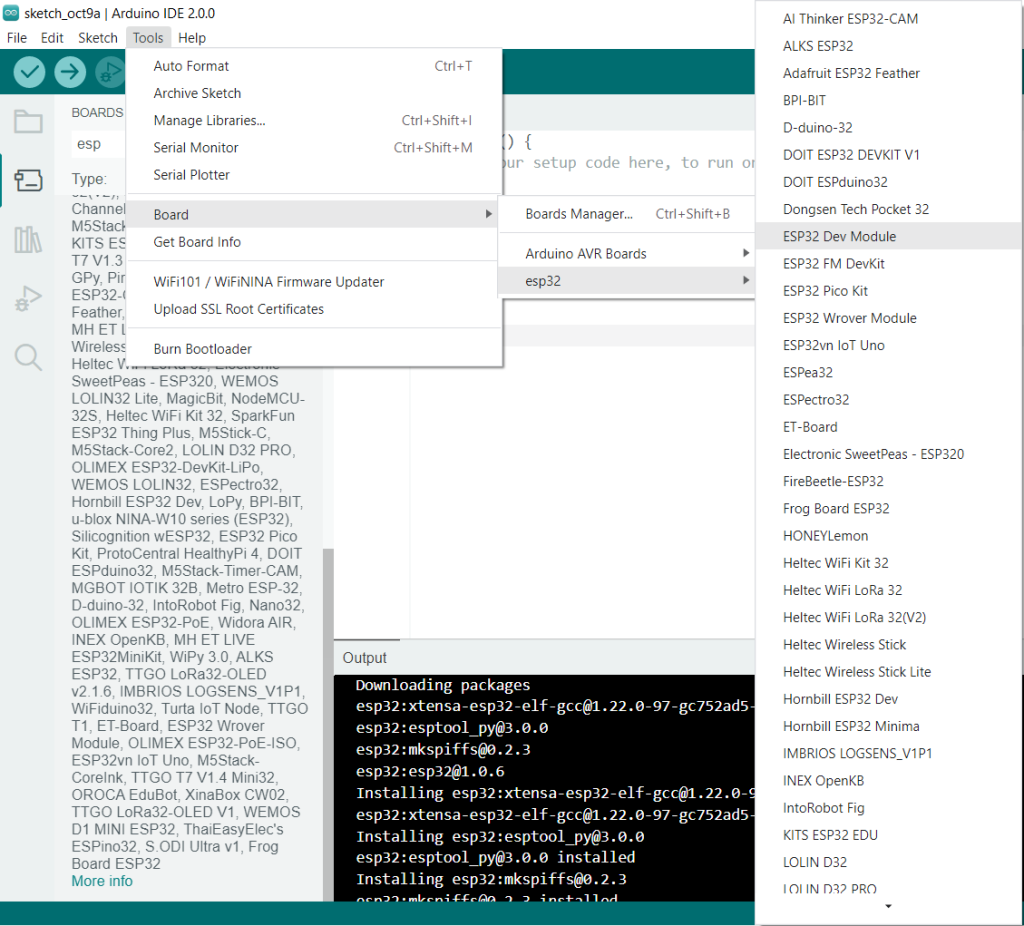Select Frog Board ESP32

(888, 509)
